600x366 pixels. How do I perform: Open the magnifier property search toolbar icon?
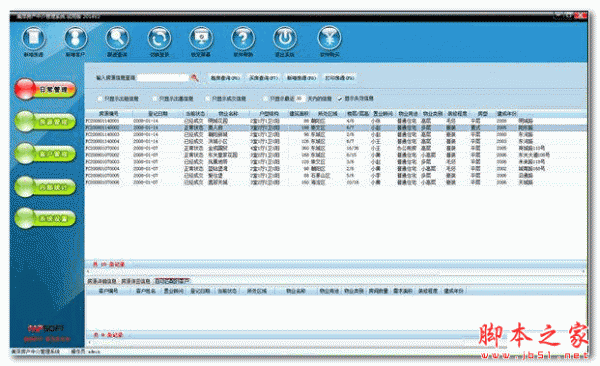tap(117, 38)
